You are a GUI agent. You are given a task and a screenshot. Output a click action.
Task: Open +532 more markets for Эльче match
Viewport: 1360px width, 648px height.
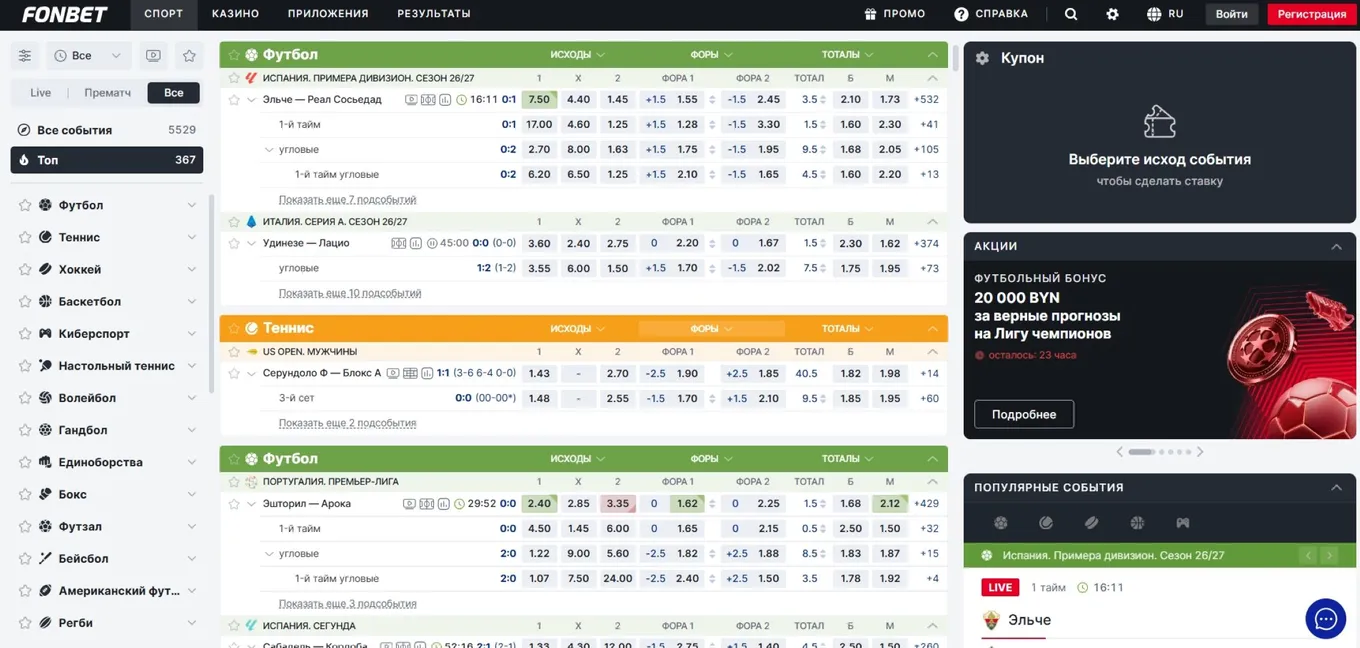click(x=926, y=100)
